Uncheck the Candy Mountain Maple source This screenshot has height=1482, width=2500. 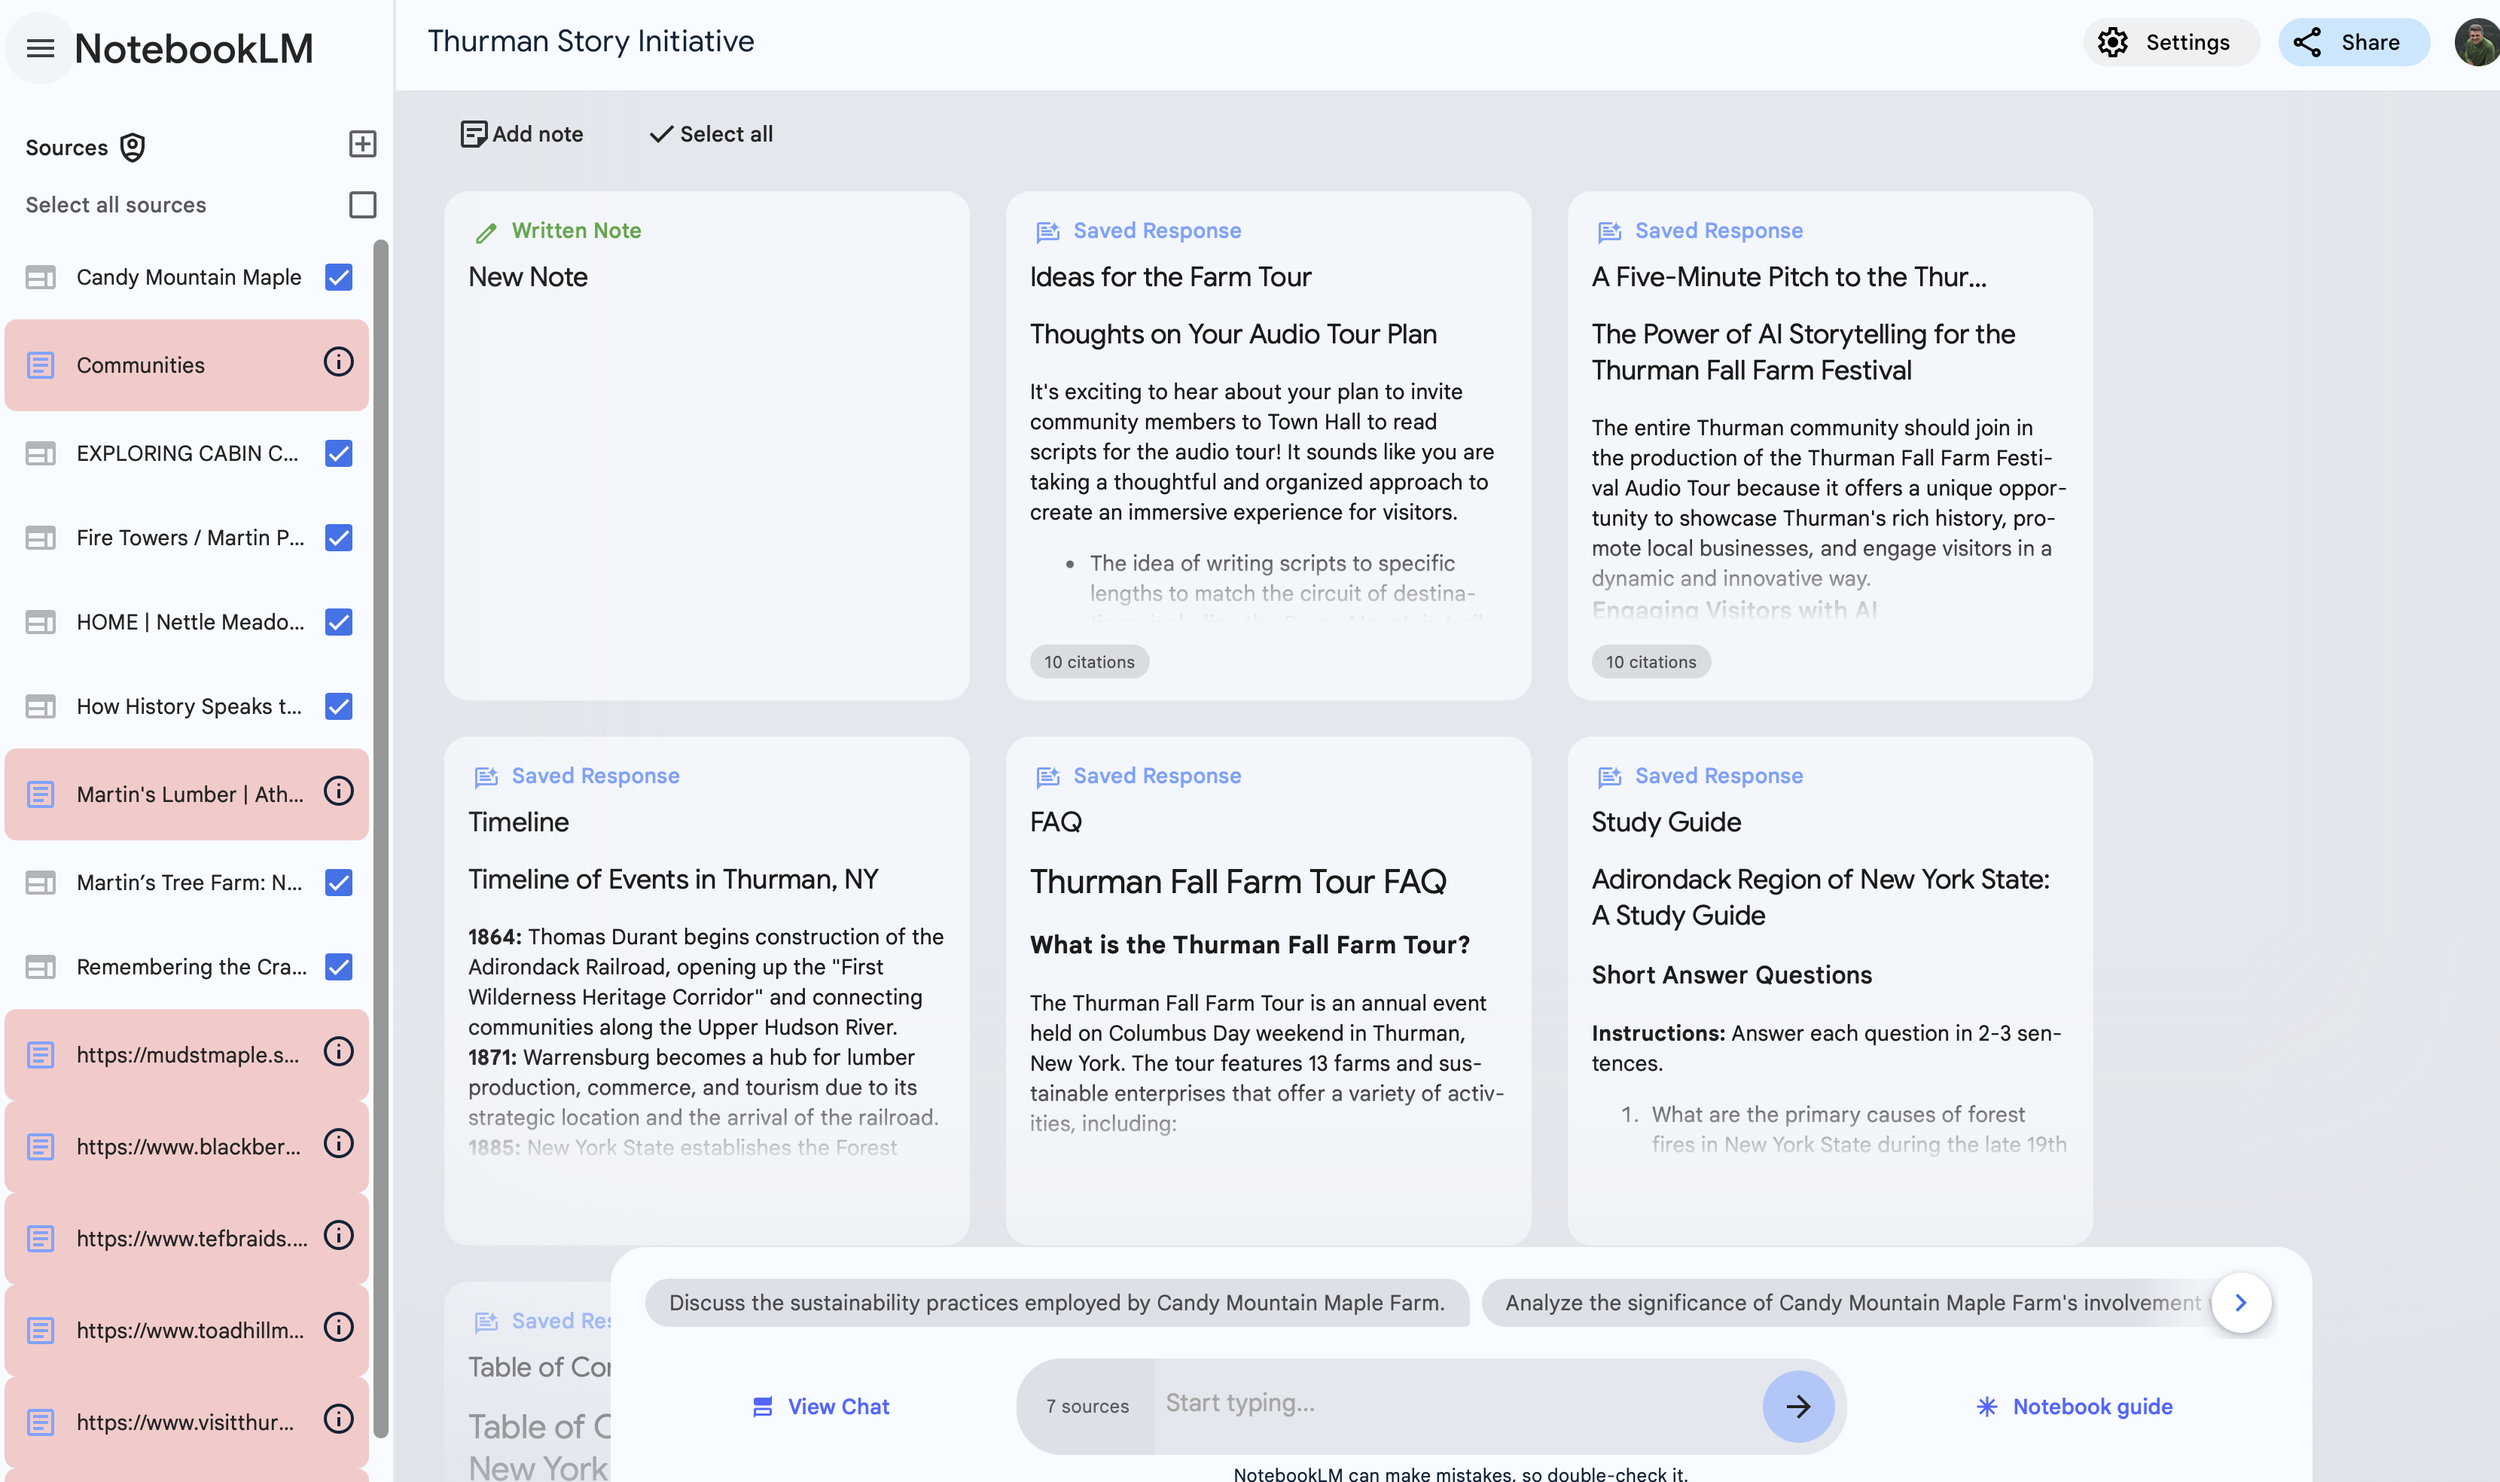point(339,277)
